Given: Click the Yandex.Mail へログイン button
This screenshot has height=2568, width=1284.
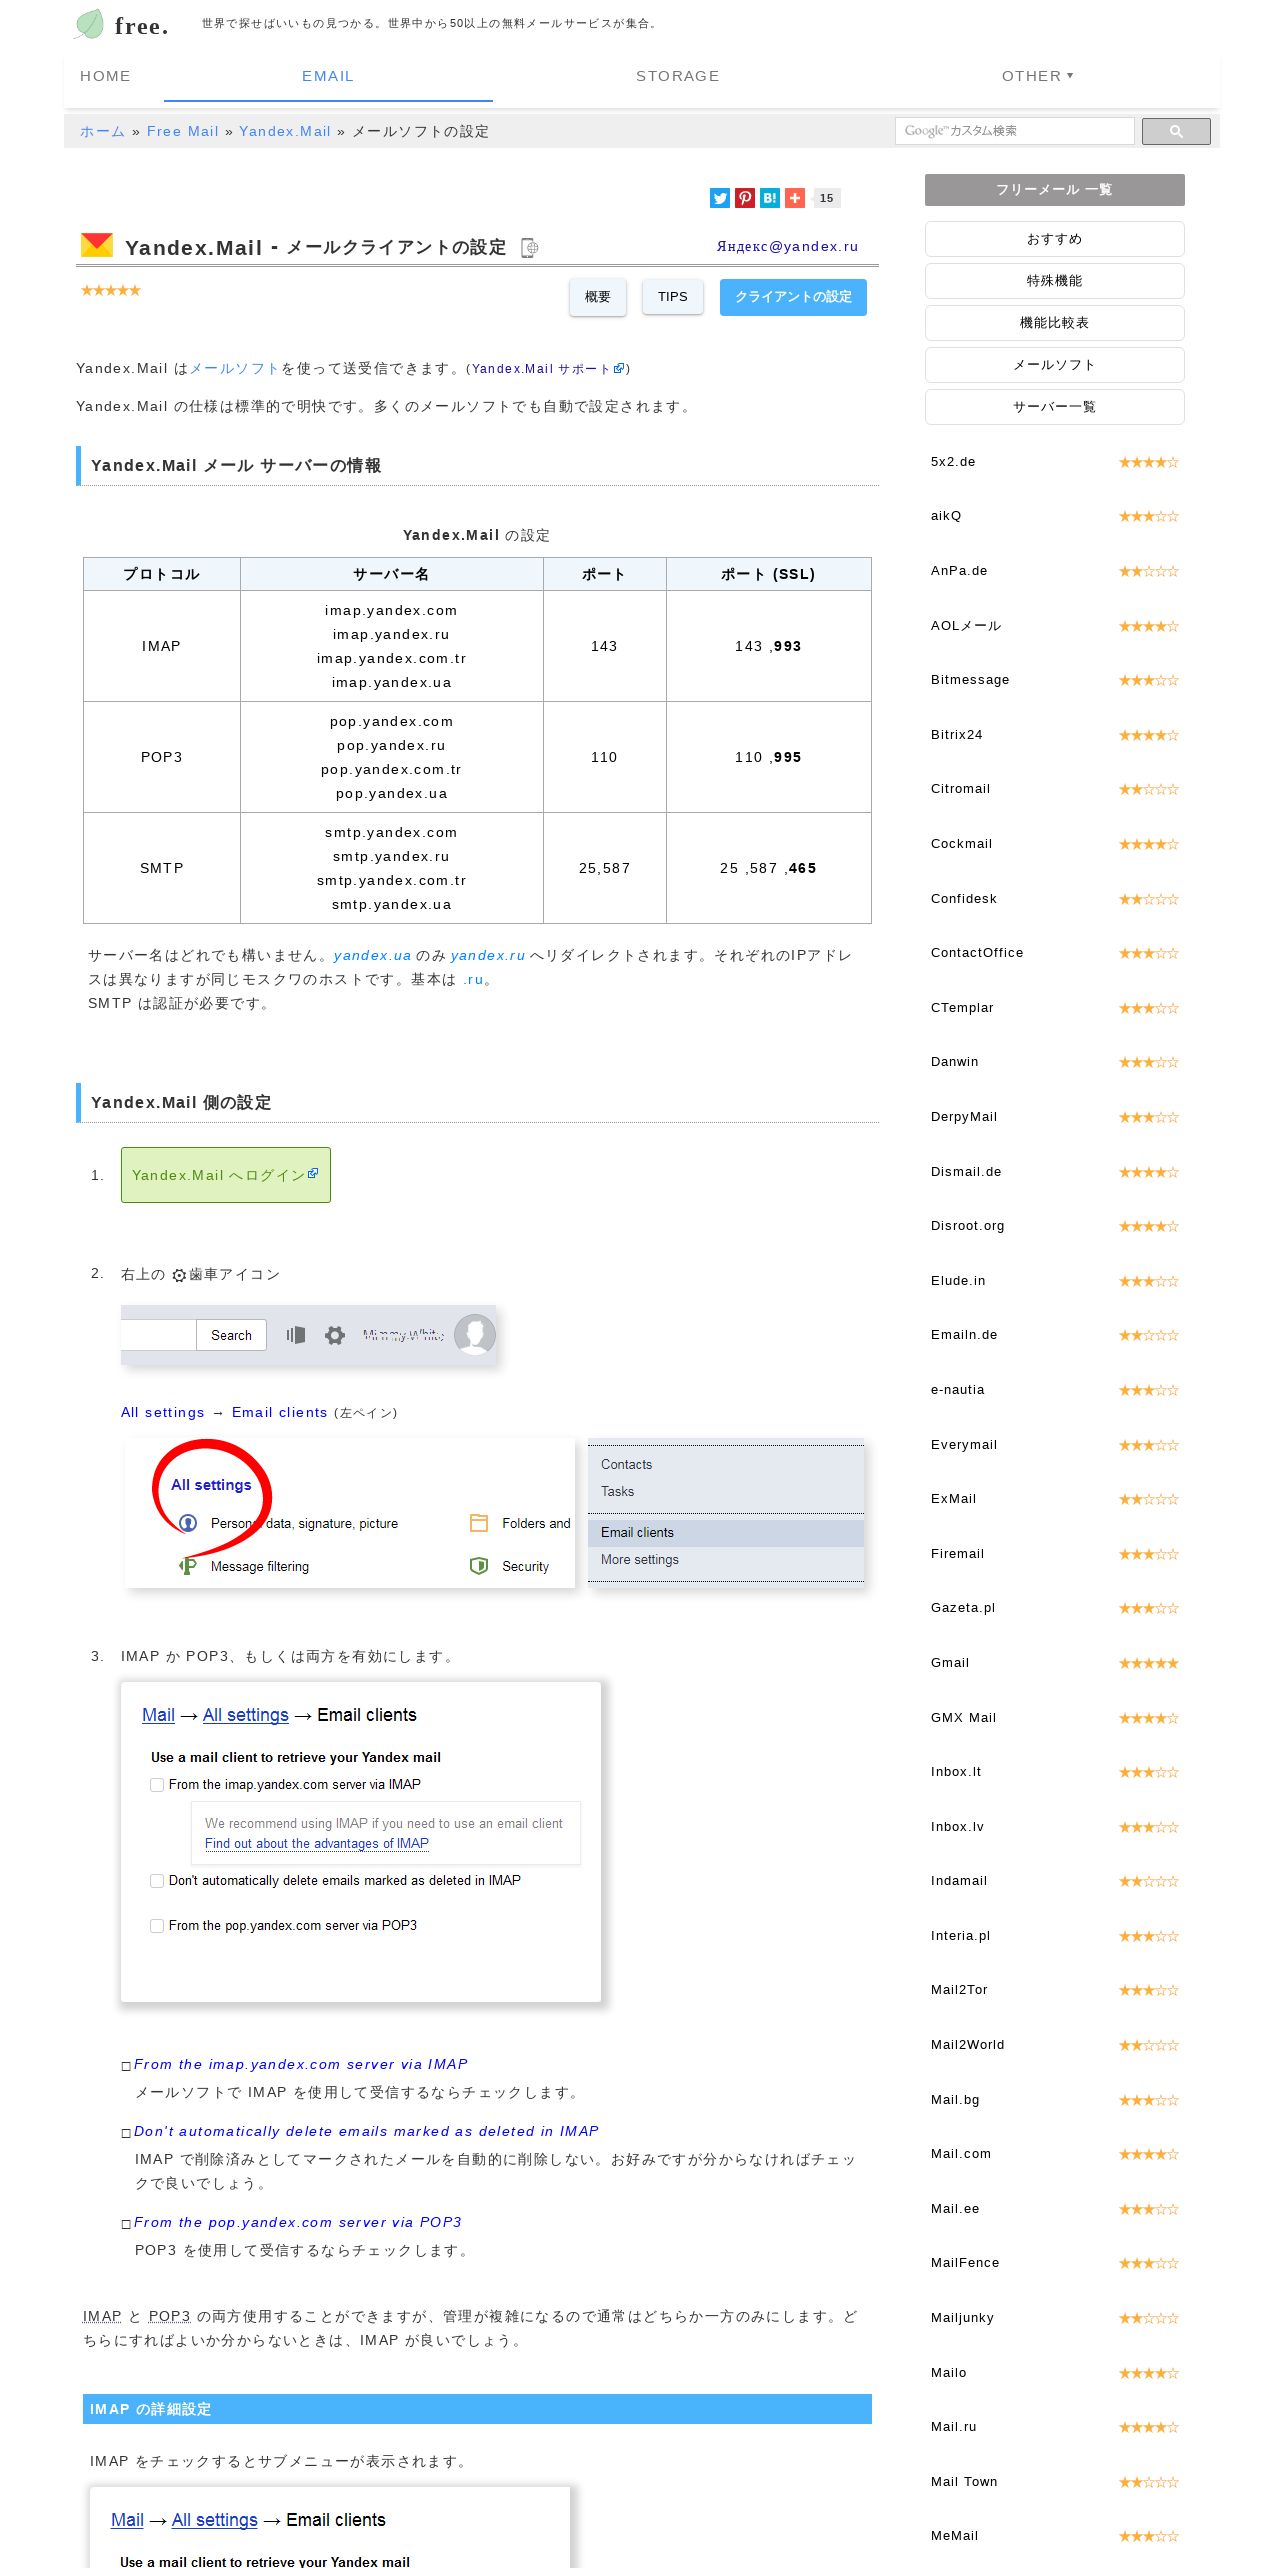Looking at the screenshot, I should coord(226,1175).
